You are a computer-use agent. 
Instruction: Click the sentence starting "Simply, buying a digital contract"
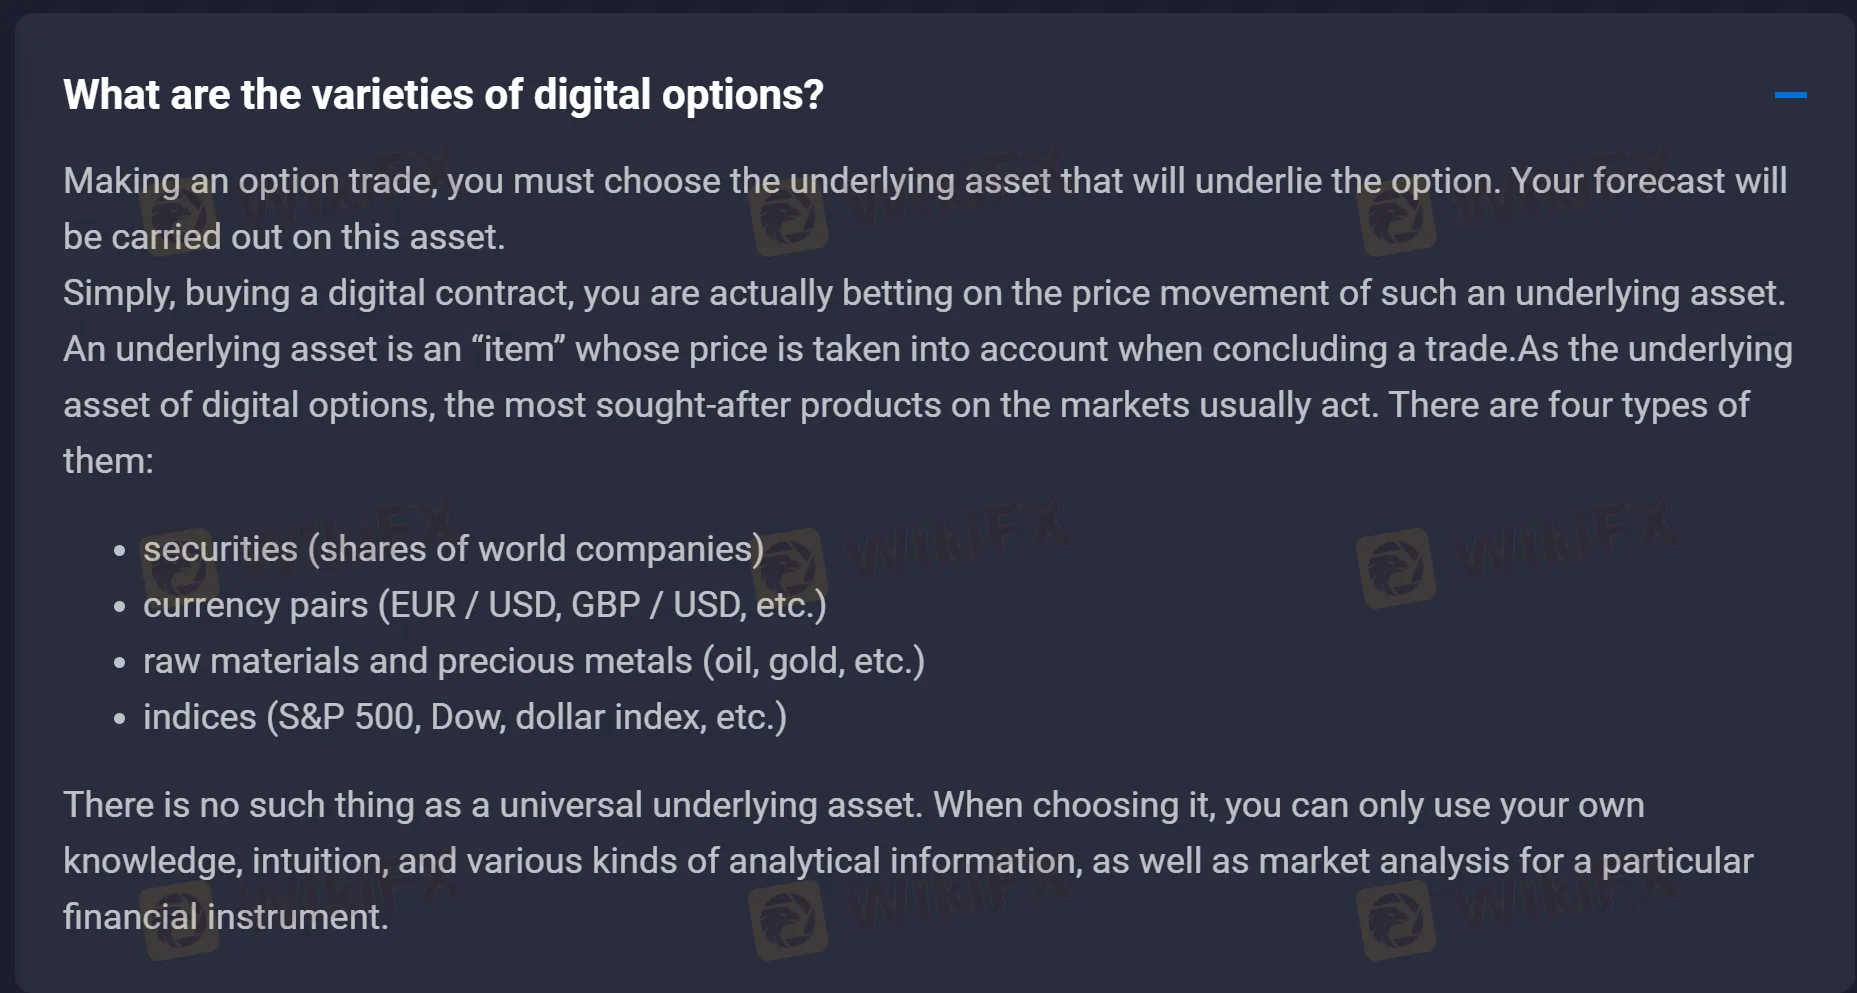[923, 293]
